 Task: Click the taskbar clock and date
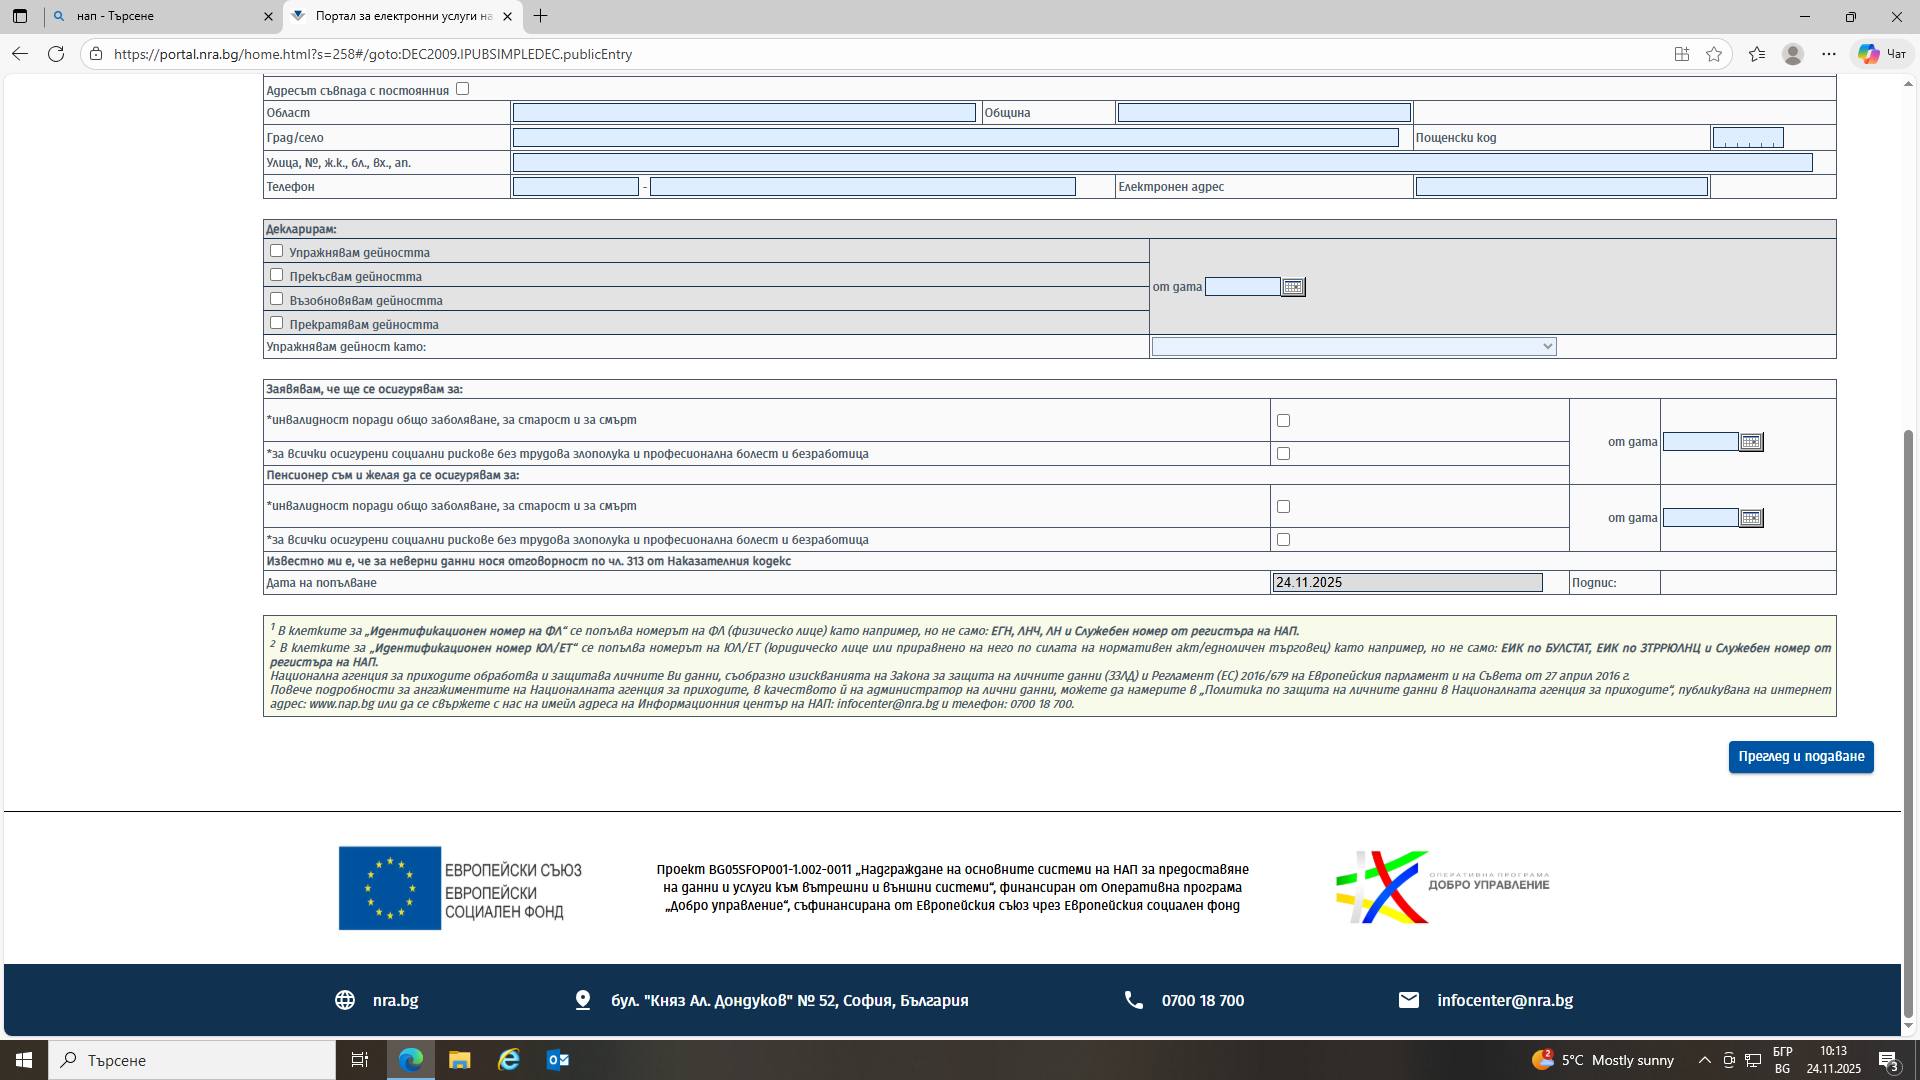(1834, 1060)
